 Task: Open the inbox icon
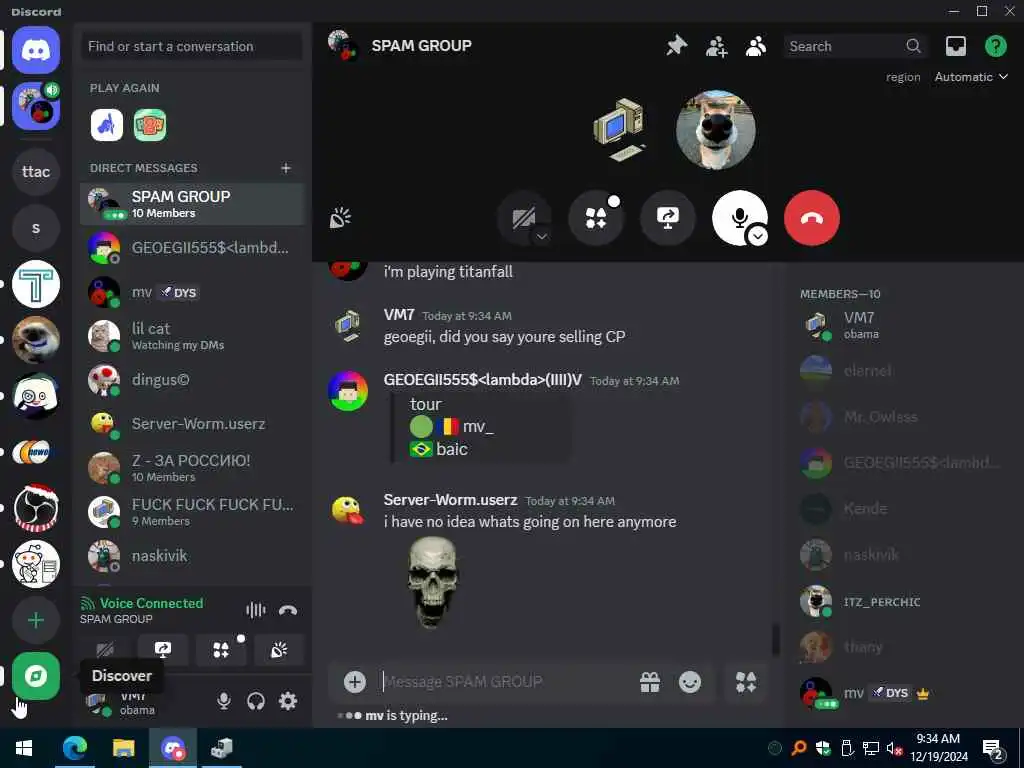click(x=955, y=46)
